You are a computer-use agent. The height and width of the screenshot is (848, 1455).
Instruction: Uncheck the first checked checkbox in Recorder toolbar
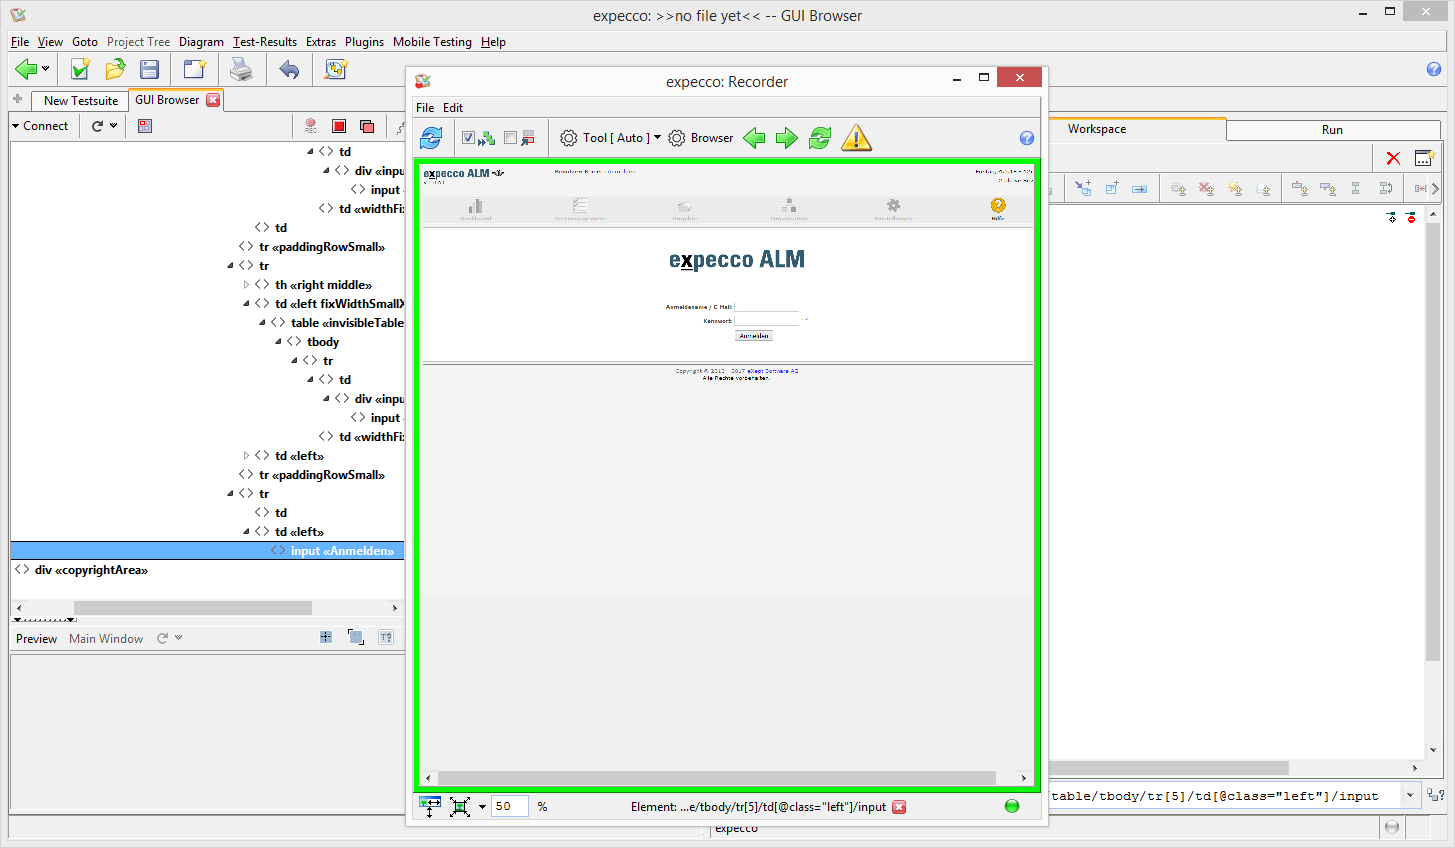468,138
